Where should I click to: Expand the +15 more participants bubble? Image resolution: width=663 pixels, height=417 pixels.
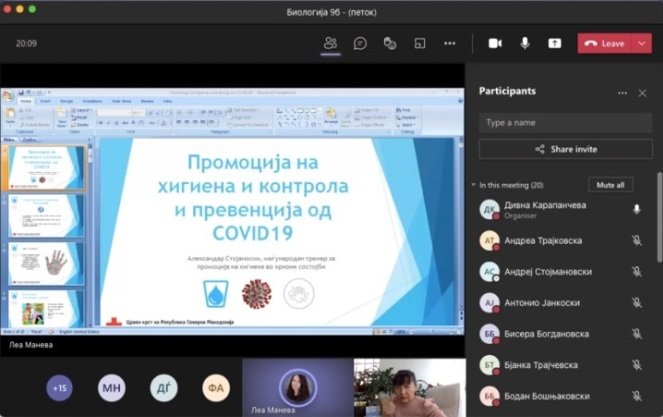click(59, 387)
